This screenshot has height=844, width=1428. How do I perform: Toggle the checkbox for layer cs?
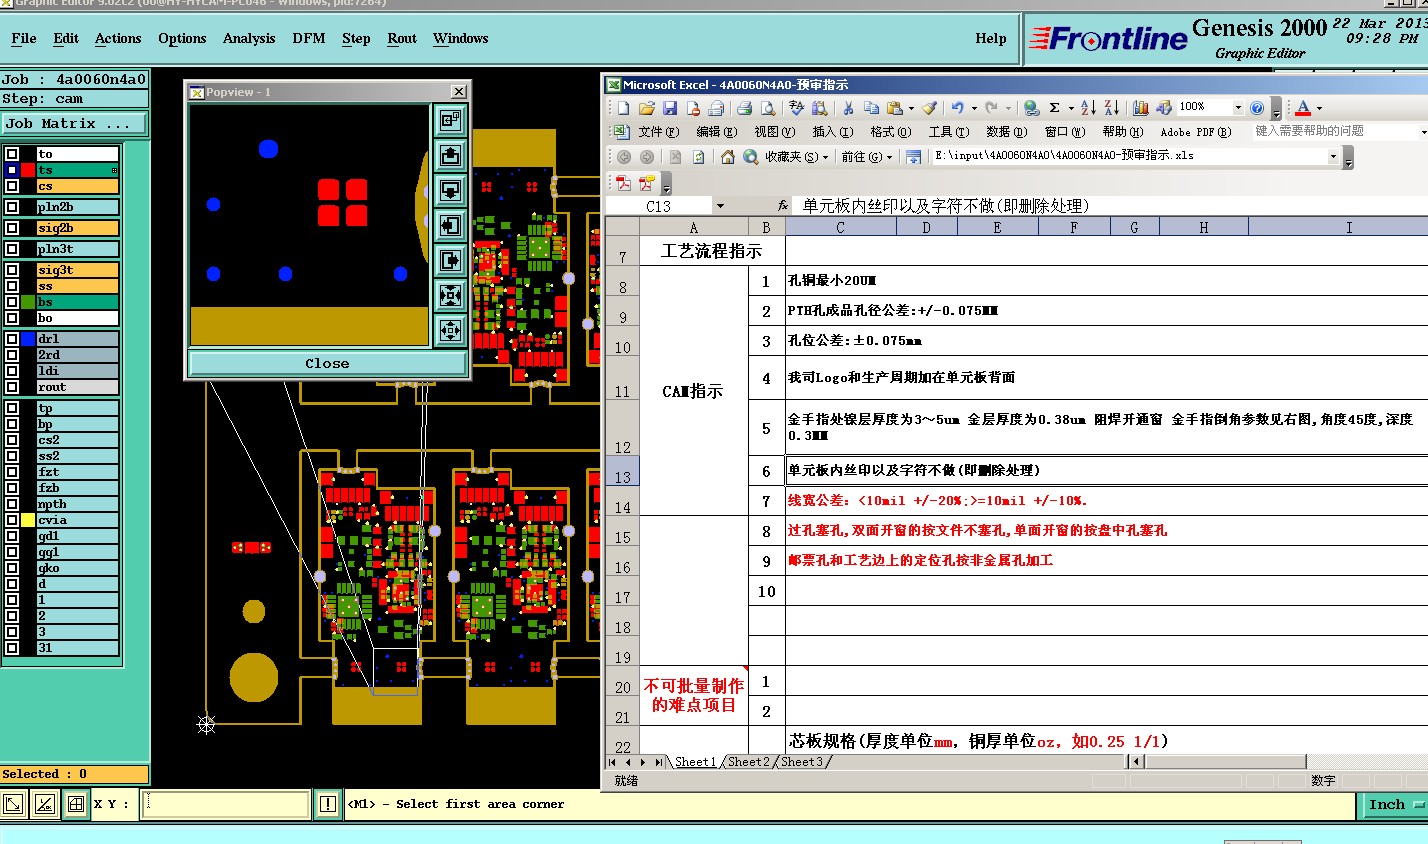[12, 186]
